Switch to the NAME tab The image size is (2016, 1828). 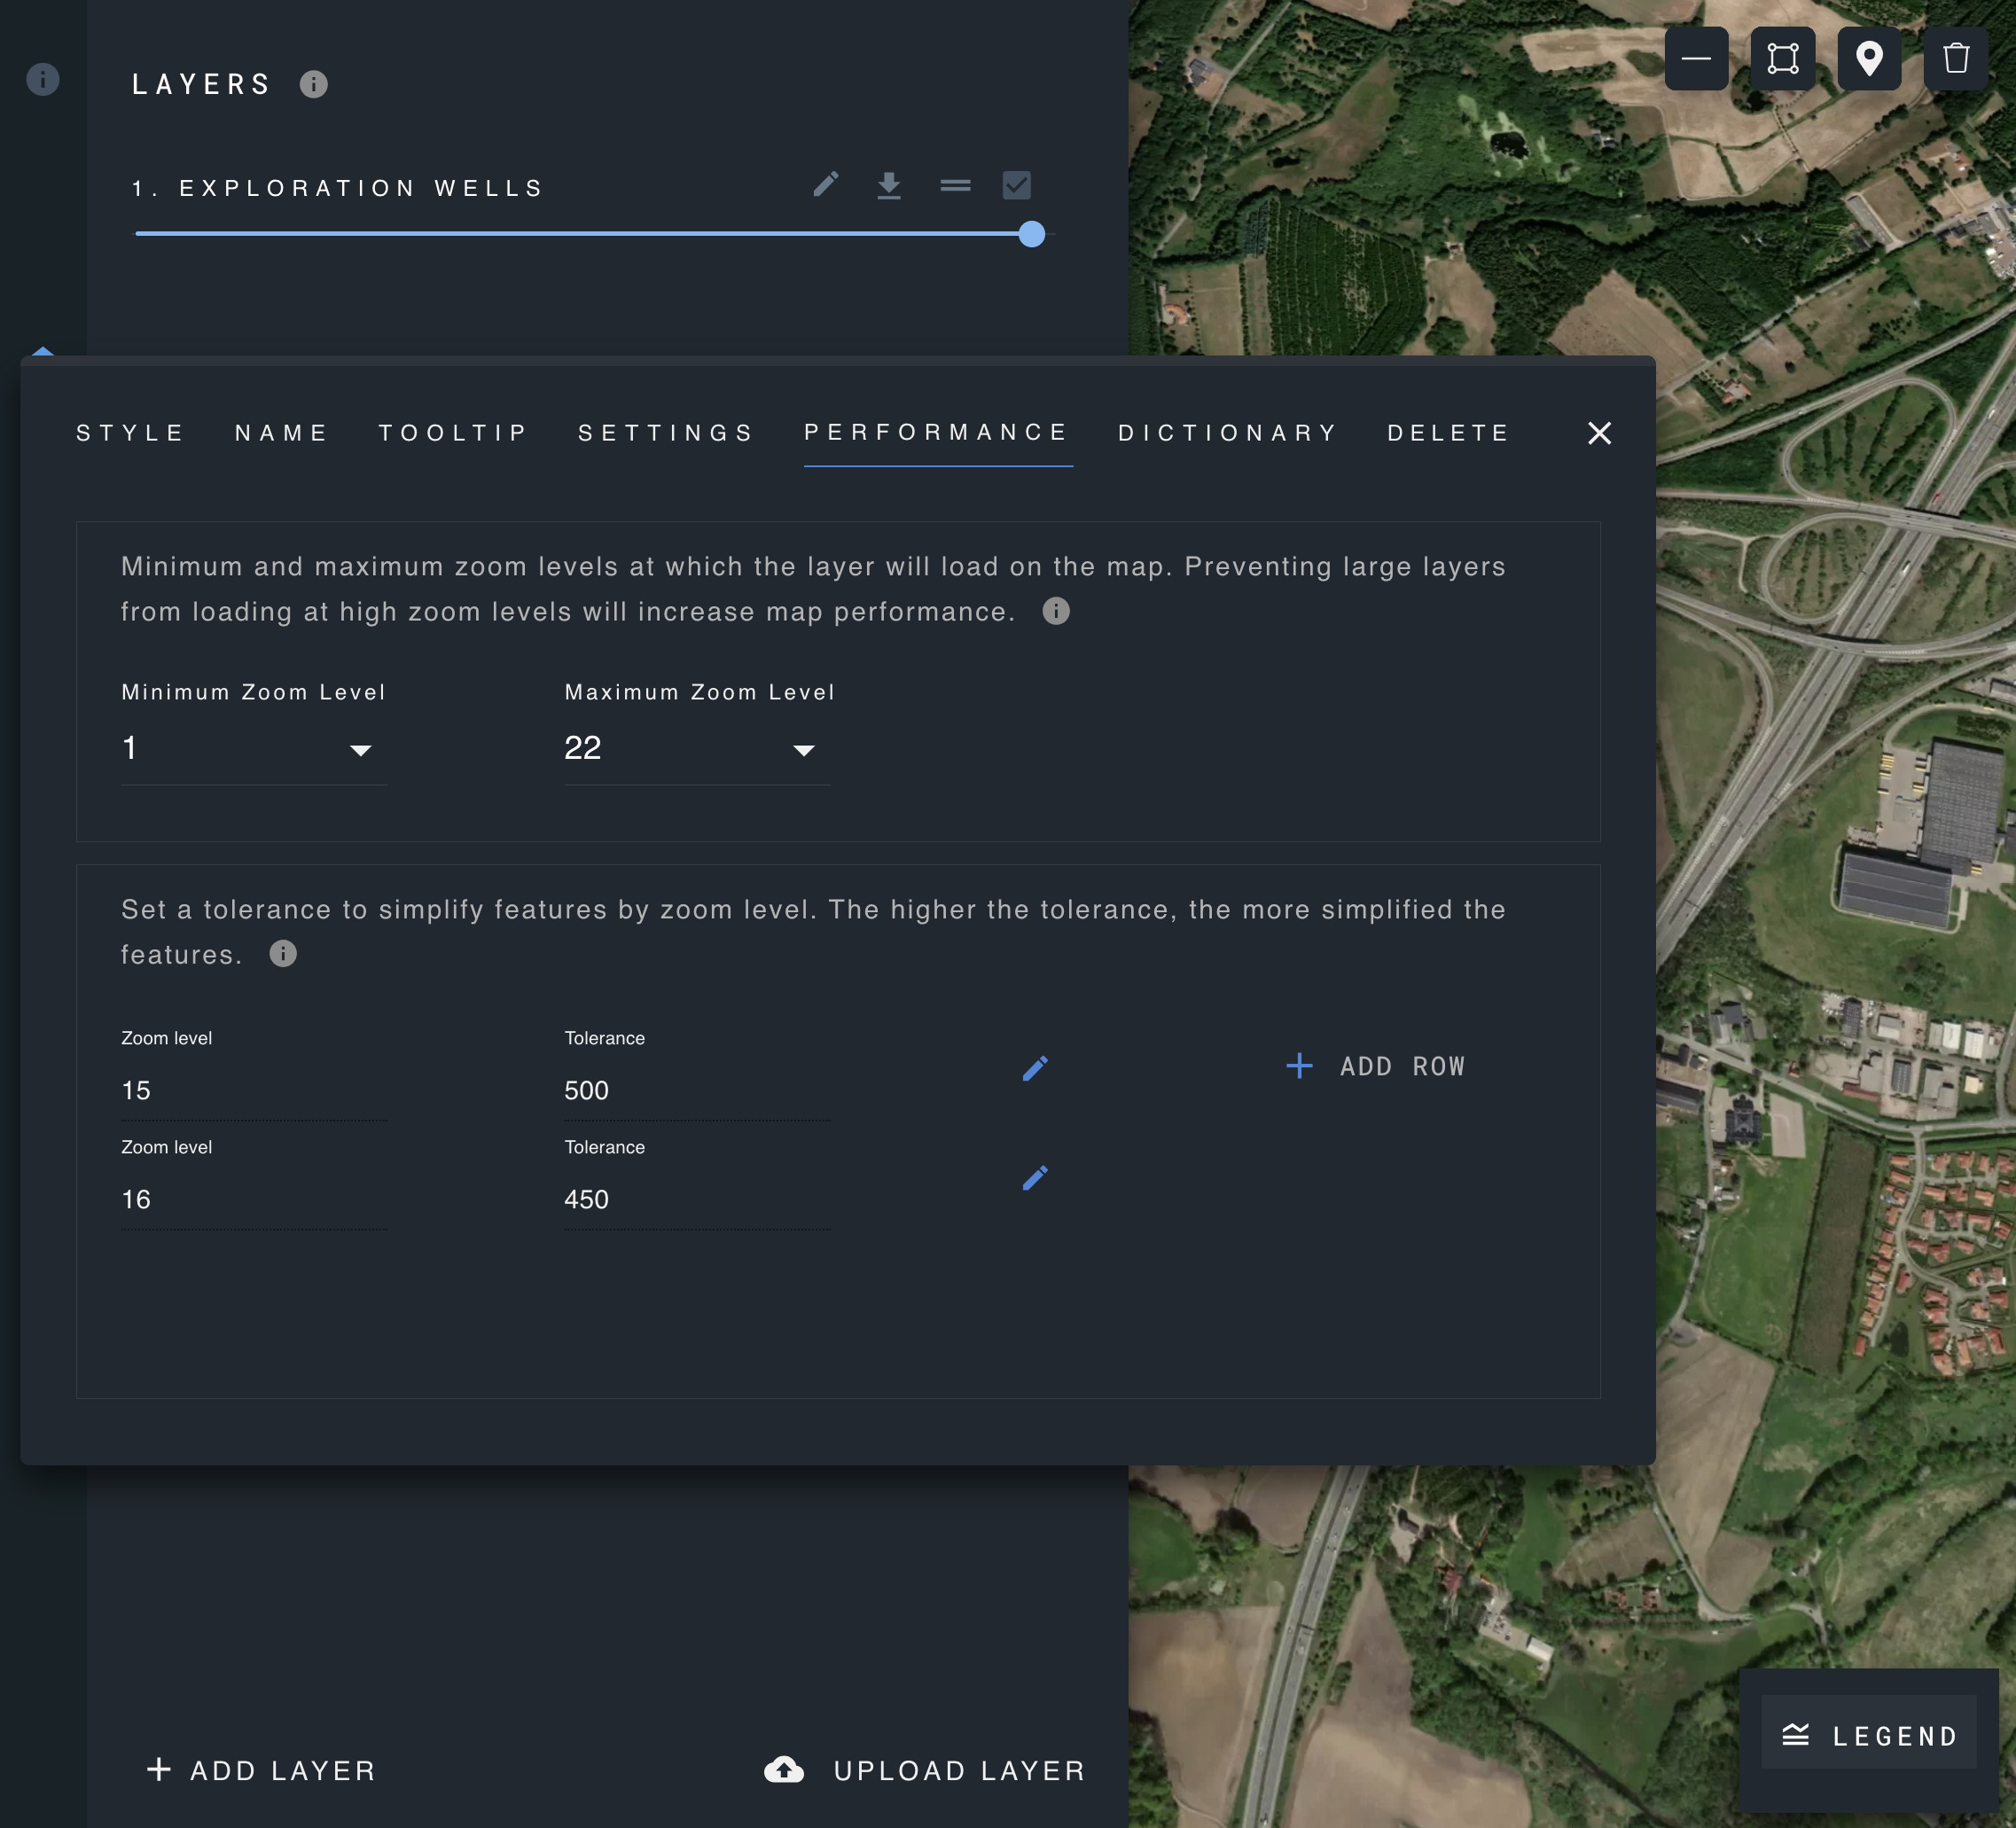(x=282, y=433)
